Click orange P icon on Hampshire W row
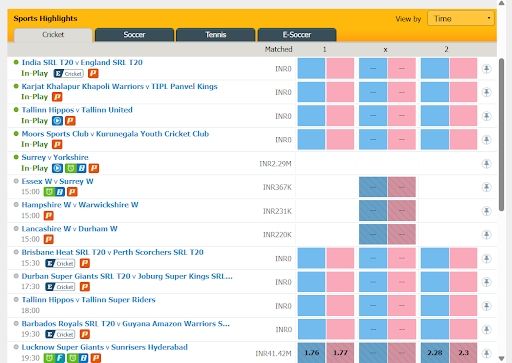Viewport: 512px width, 363px height. 49,216
